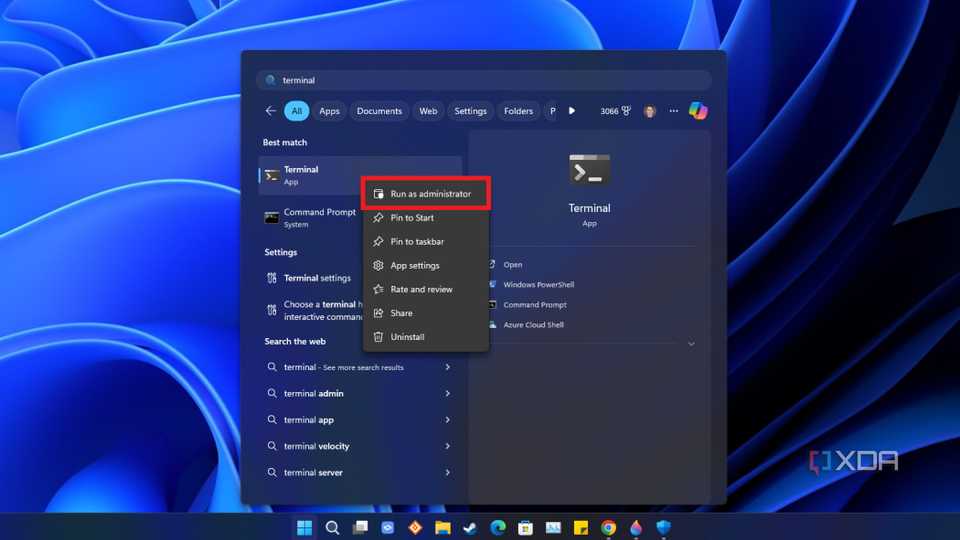Launch the Copilot icon in search

pyautogui.click(x=698, y=111)
